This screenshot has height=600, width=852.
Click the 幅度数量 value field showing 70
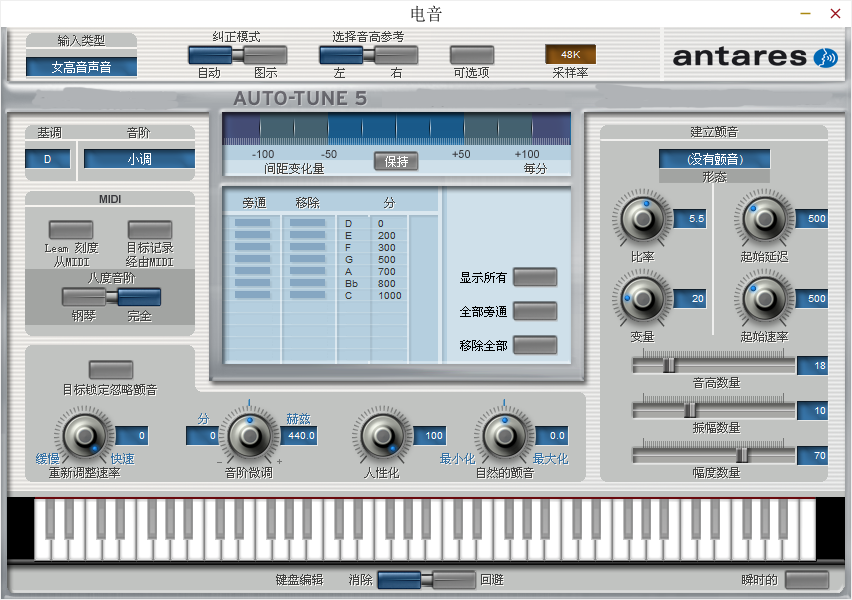(x=812, y=455)
